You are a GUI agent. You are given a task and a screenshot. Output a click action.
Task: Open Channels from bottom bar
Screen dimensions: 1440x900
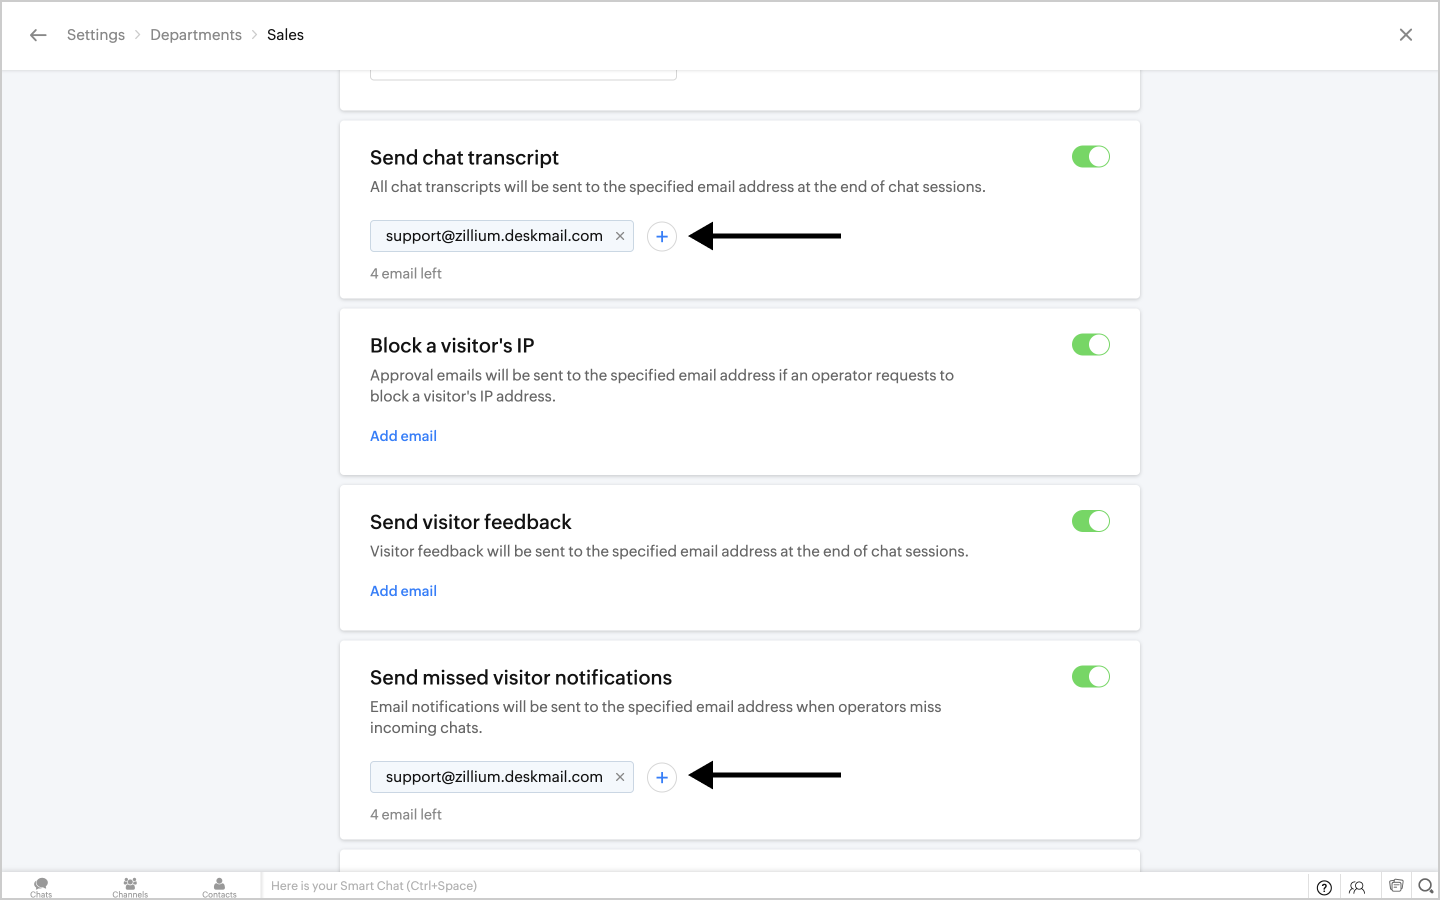pos(130,886)
